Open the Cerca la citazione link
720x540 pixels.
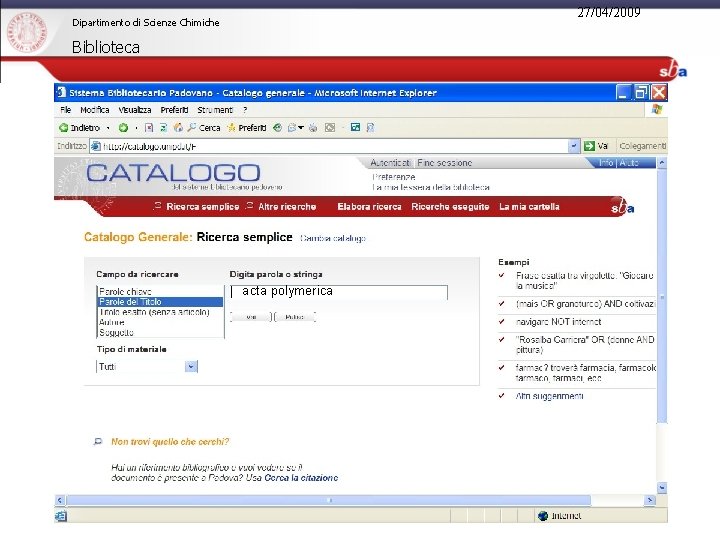[x=301, y=478]
